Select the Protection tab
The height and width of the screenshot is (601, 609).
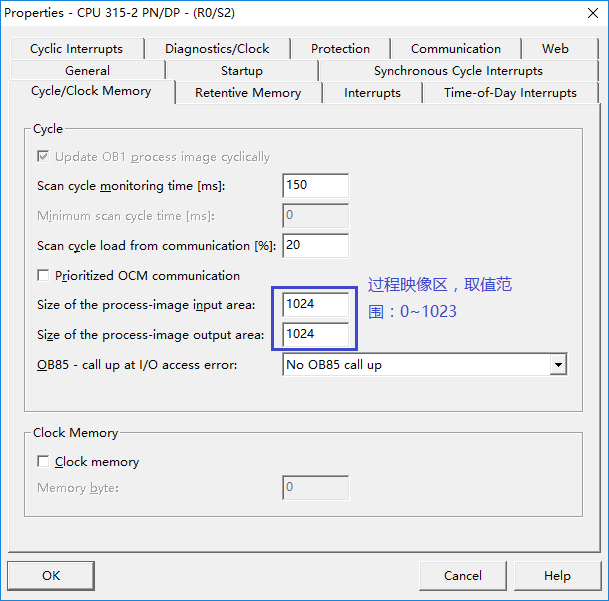[x=340, y=49]
